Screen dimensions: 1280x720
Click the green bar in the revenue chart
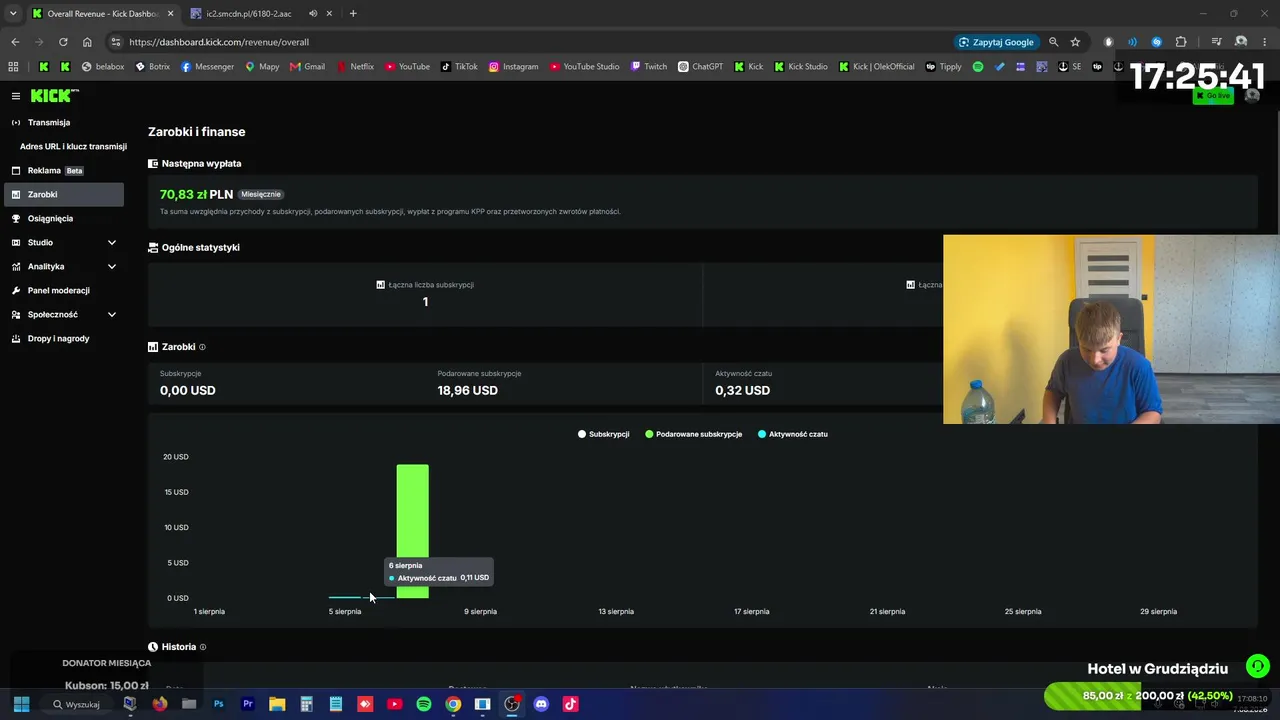point(412,531)
